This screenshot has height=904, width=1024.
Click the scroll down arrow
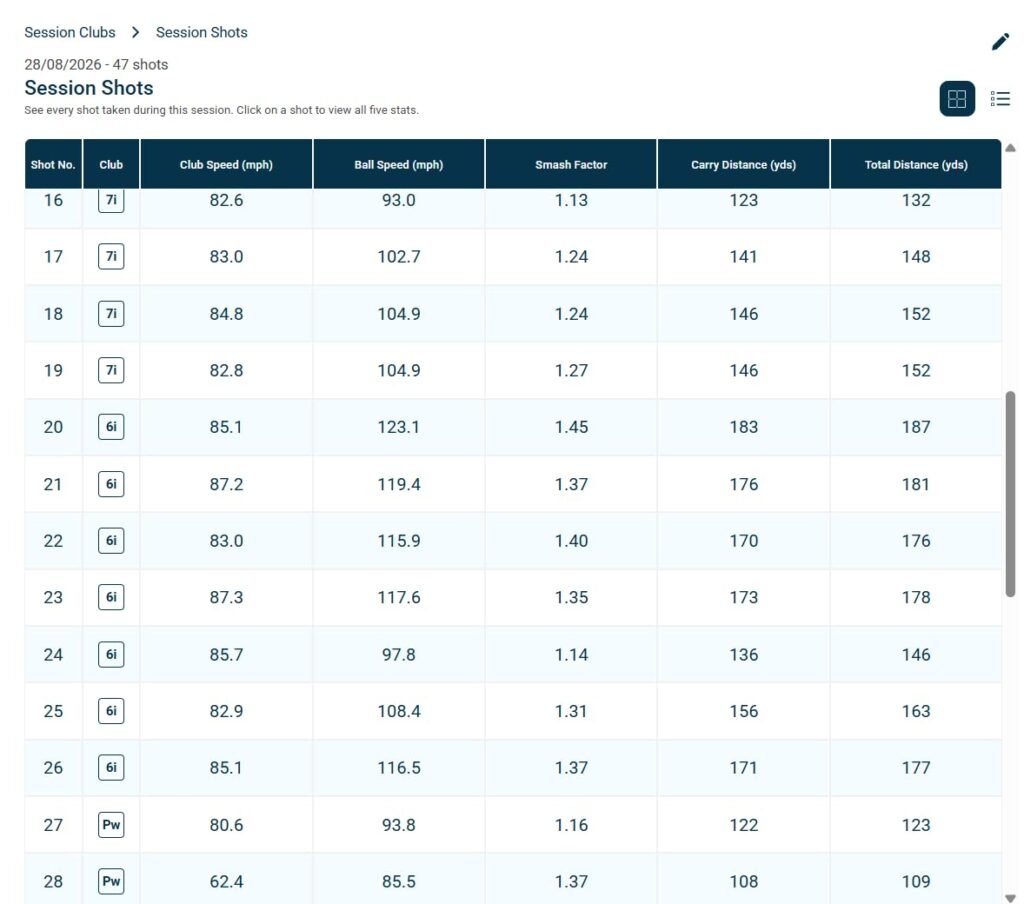click(x=1010, y=898)
